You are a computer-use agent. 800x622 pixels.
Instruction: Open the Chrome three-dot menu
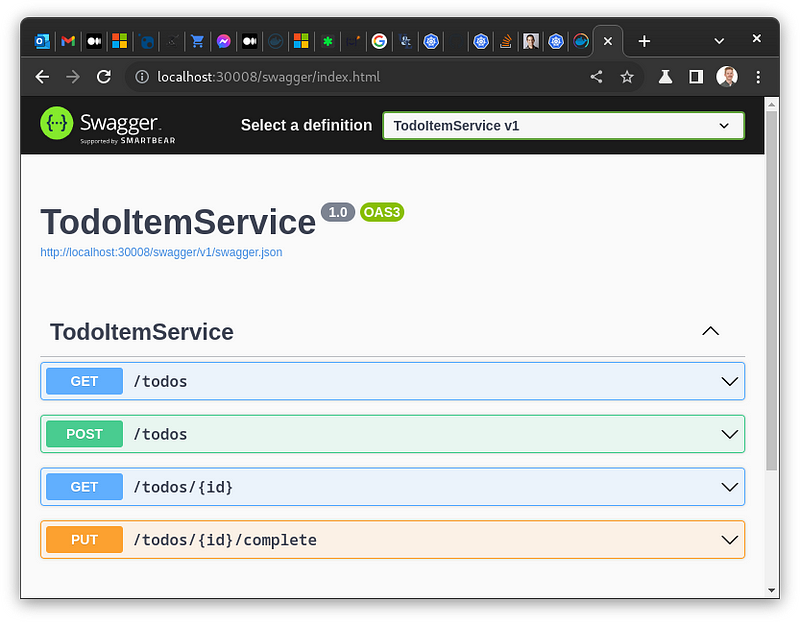pos(758,77)
